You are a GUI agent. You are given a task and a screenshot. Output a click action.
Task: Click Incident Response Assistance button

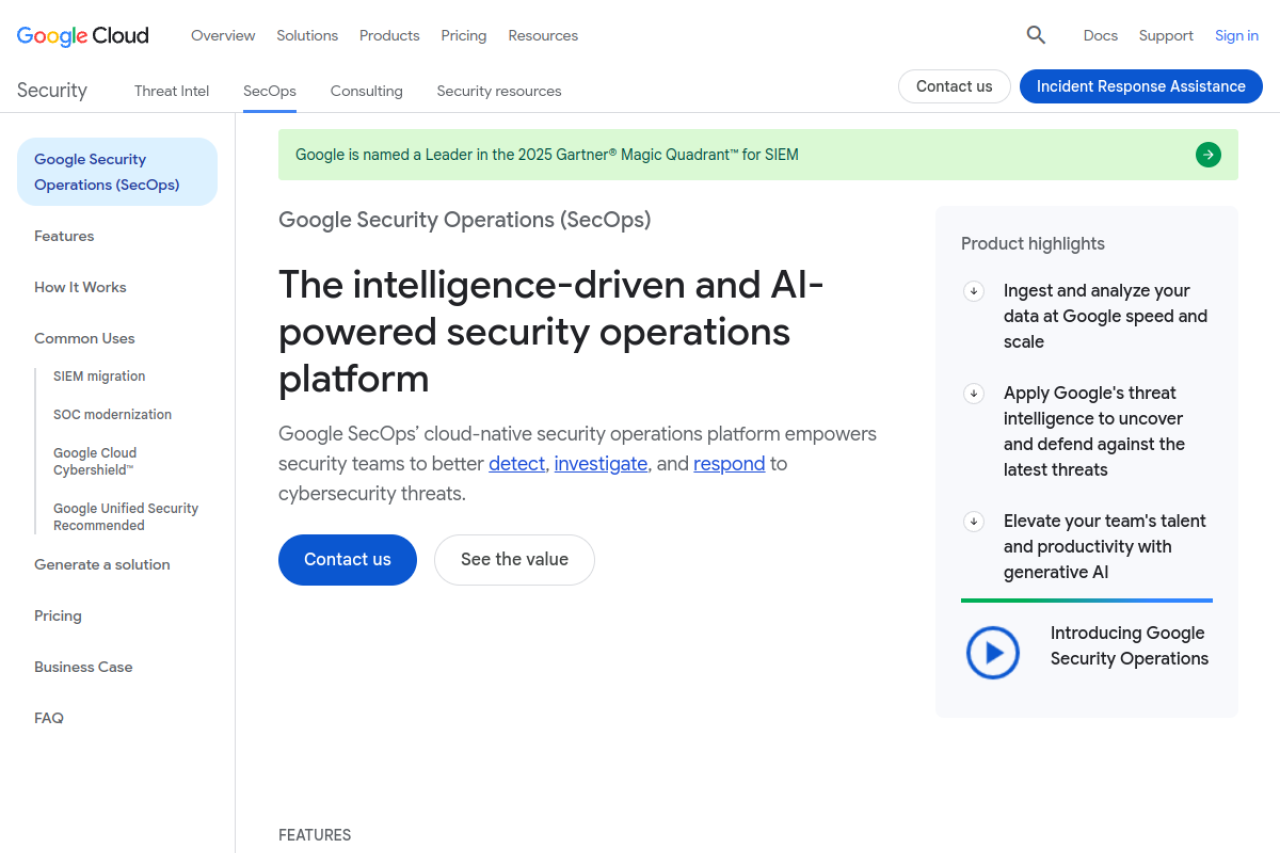tap(1141, 86)
